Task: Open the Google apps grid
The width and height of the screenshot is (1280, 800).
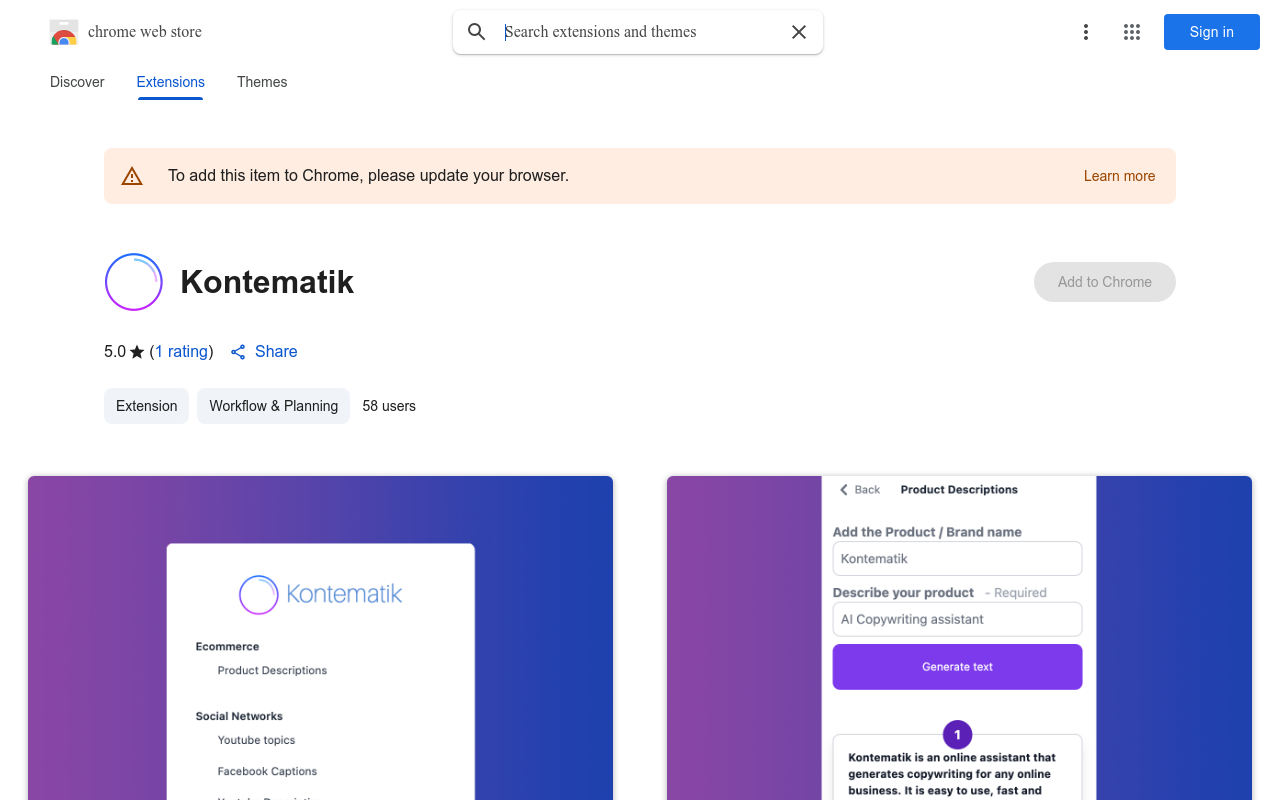Action: pyautogui.click(x=1132, y=32)
